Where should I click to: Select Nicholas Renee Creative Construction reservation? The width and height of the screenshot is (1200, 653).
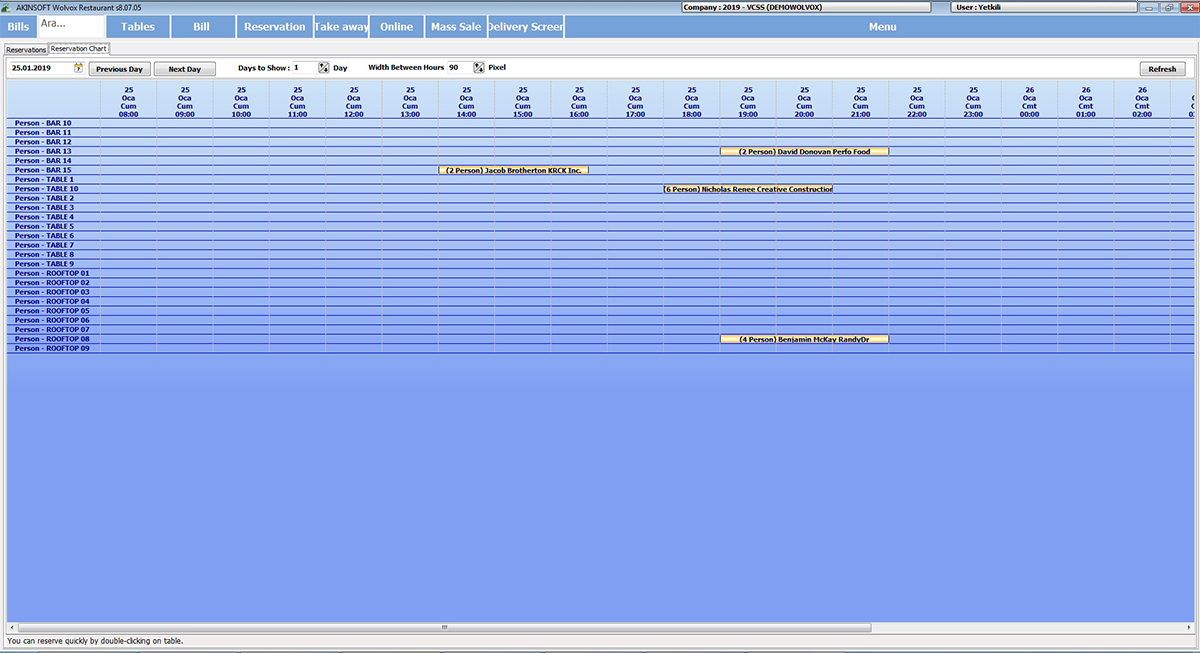coord(748,189)
